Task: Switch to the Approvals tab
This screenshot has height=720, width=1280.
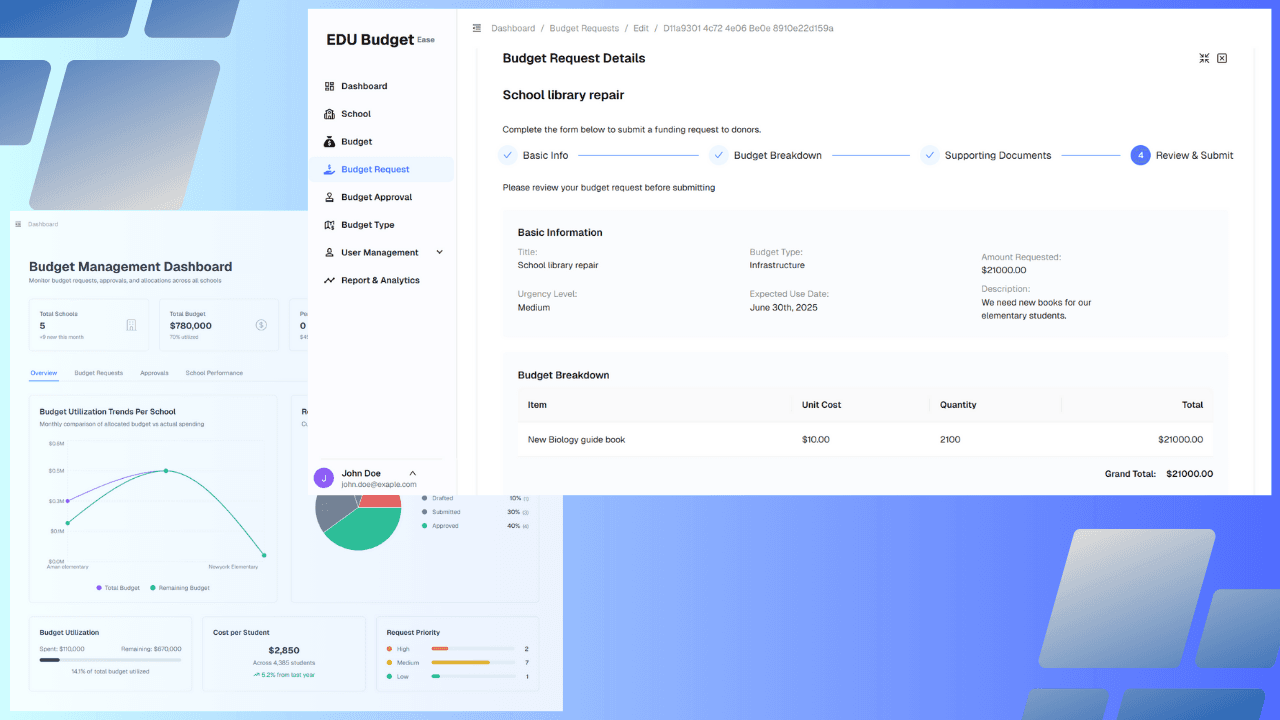Action: [x=154, y=373]
